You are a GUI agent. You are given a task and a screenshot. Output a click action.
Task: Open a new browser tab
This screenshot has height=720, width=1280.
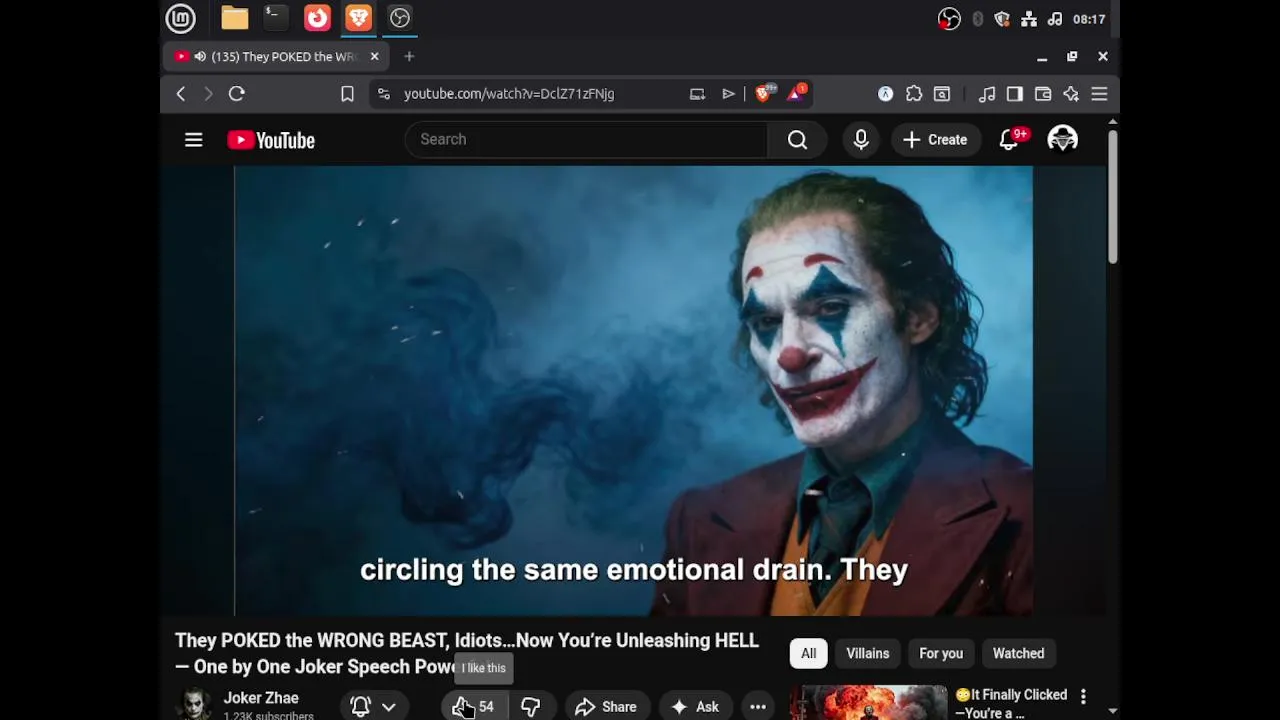[409, 57]
